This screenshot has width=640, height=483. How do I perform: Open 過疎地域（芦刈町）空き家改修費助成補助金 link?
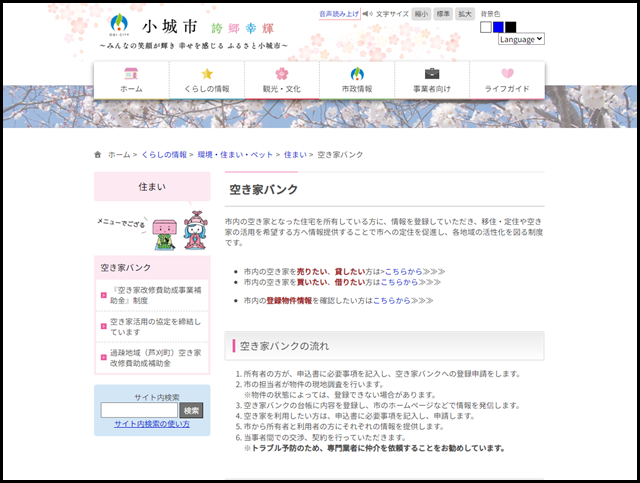pos(156,358)
